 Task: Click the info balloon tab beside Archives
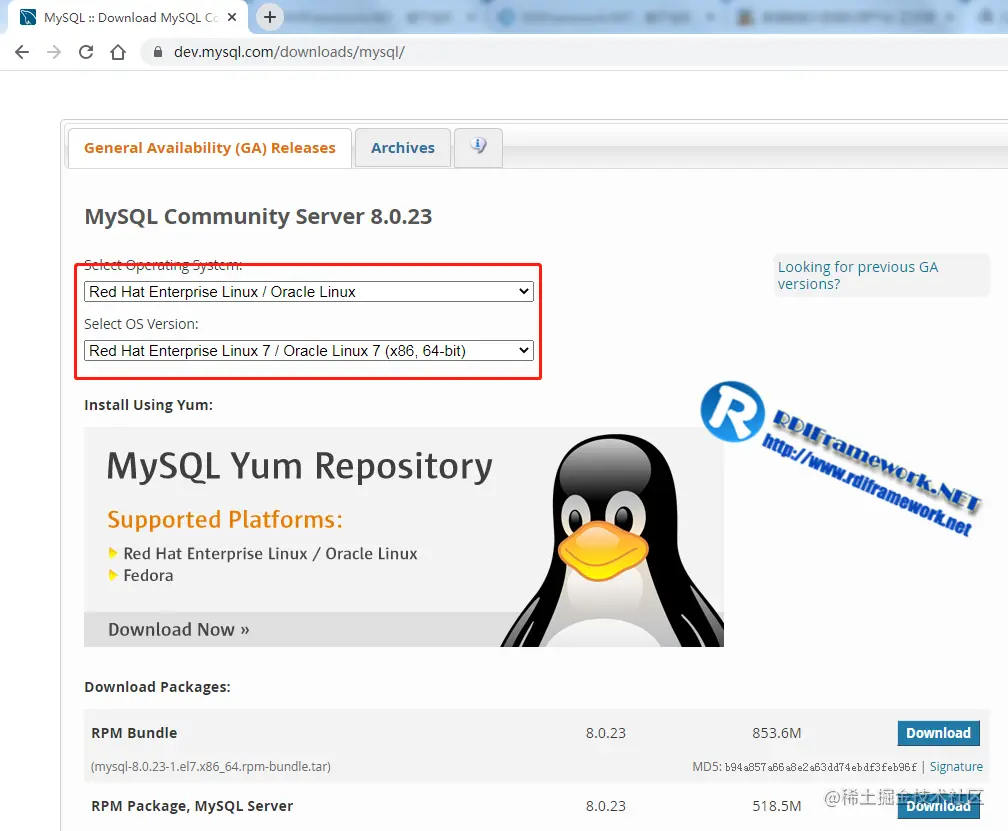478,147
